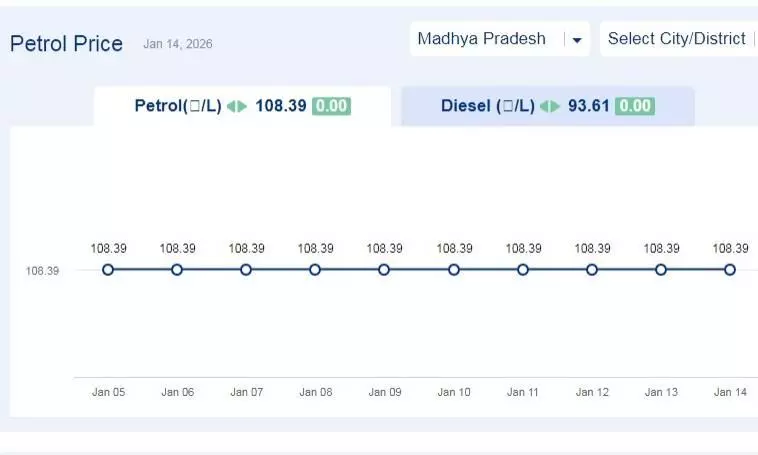Click the Jan 08 chart marker
This screenshot has width=758, height=455.
coord(315,269)
